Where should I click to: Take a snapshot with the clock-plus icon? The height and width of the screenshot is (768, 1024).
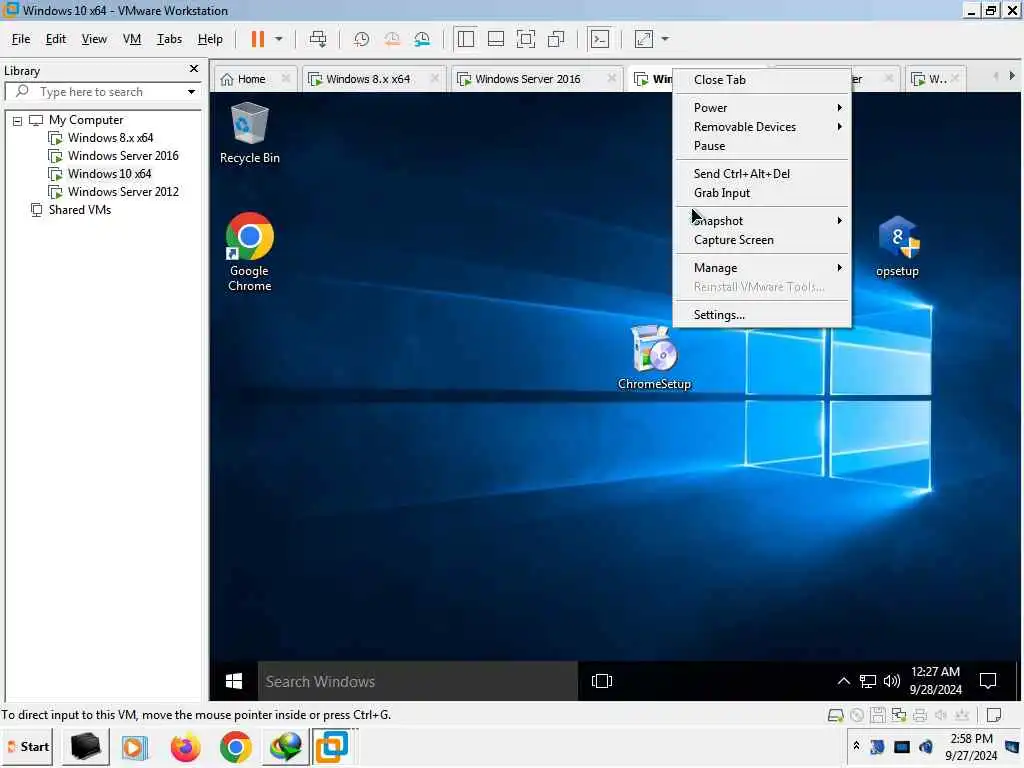pos(361,39)
